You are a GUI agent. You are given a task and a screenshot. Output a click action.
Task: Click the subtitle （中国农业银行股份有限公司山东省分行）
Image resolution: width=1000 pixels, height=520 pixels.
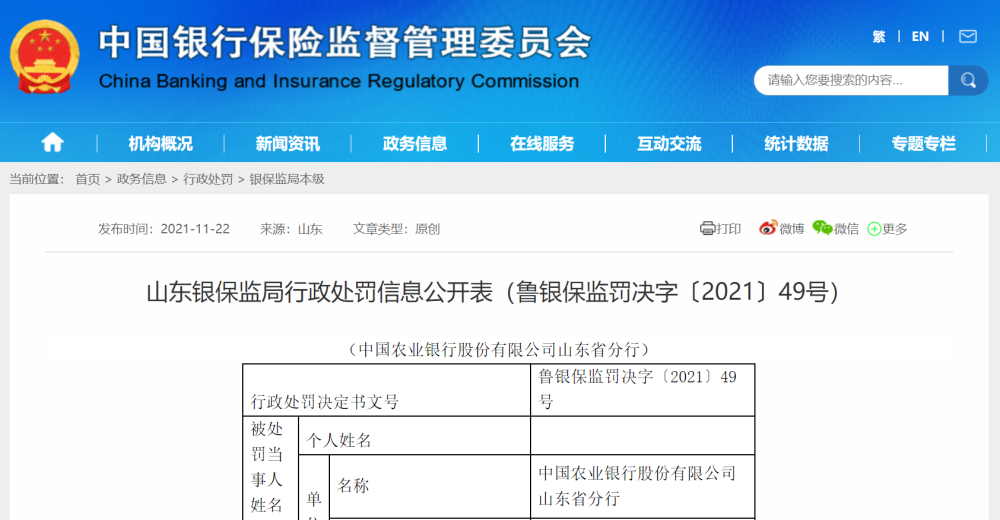point(499,350)
